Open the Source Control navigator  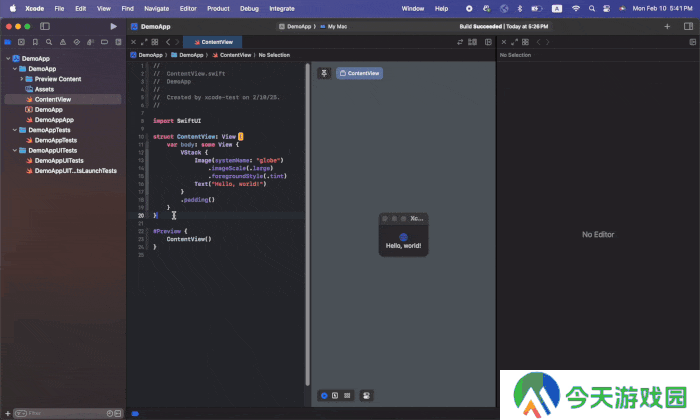(x=21, y=42)
